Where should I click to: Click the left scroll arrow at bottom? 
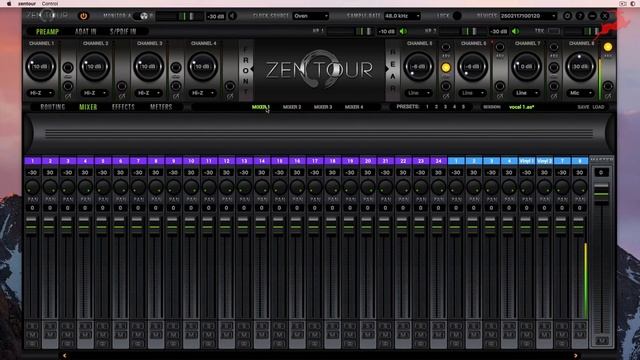coord(64,356)
